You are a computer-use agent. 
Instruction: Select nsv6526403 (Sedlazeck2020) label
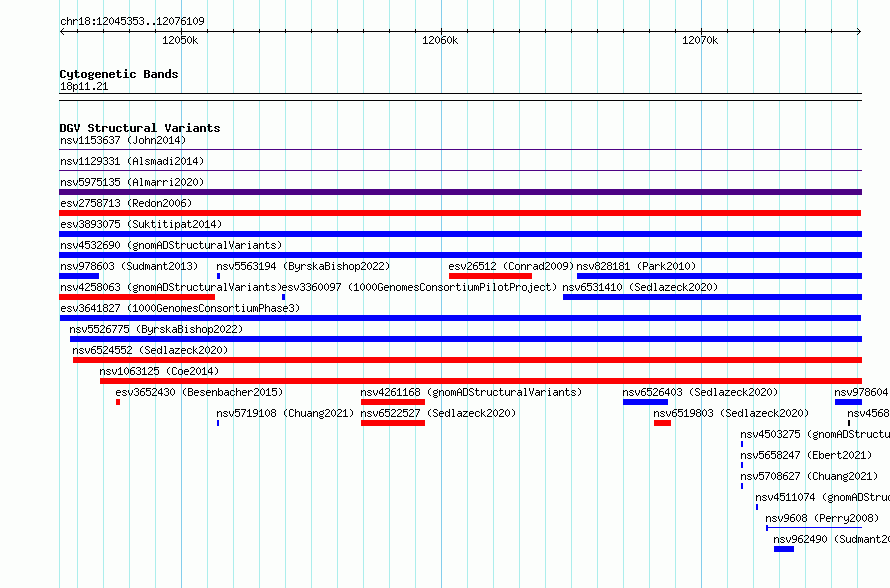pyautogui.click(x=700, y=392)
